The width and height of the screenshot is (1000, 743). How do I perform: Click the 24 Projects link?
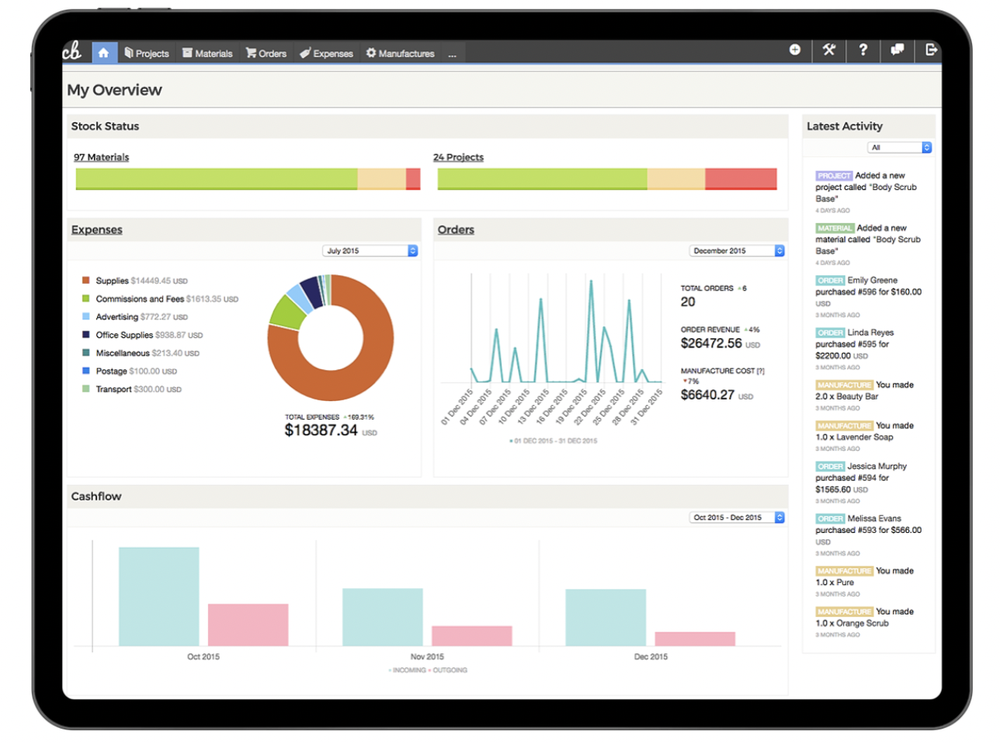coord(459,157)
